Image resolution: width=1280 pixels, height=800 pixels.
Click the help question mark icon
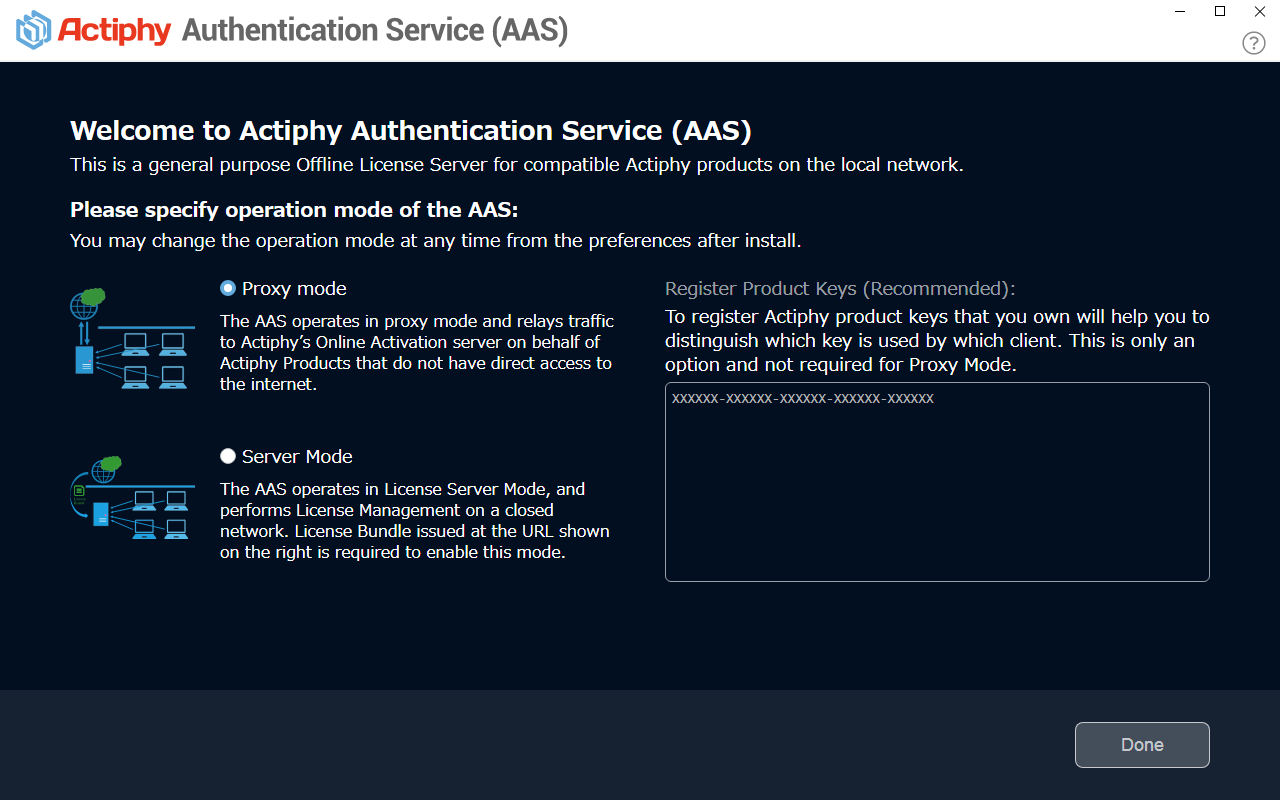coord(1253,43)
